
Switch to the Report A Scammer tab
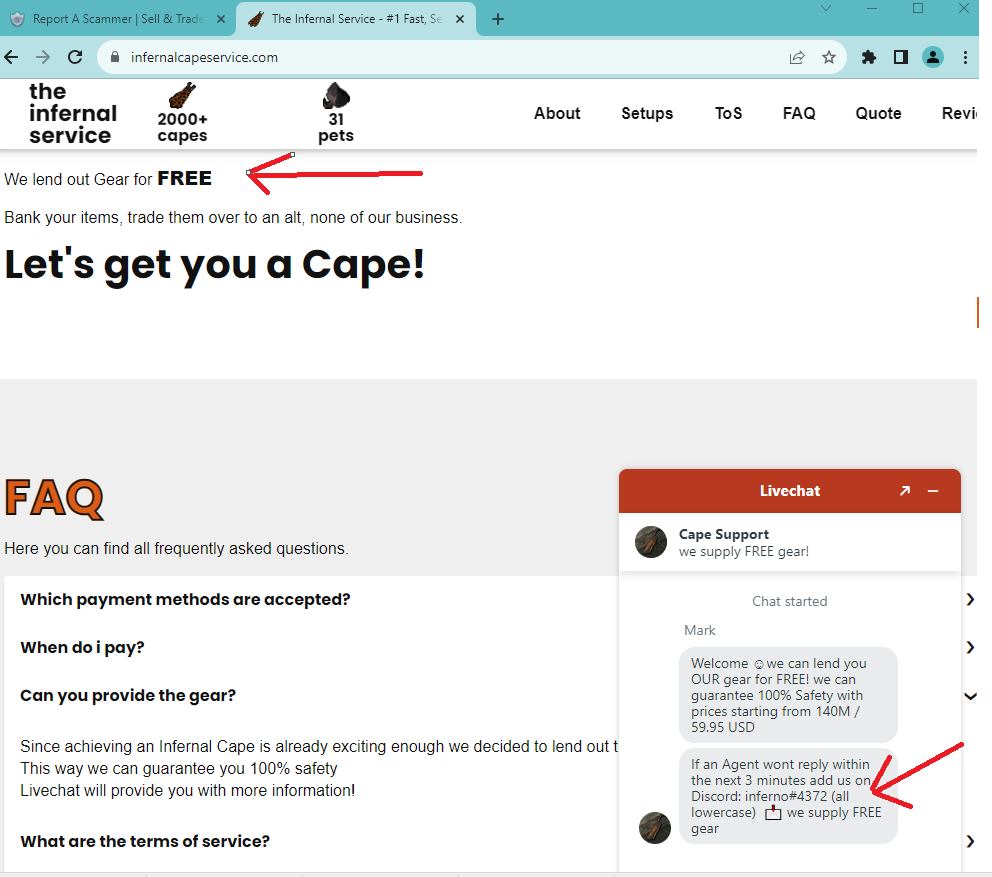point(117,19)
